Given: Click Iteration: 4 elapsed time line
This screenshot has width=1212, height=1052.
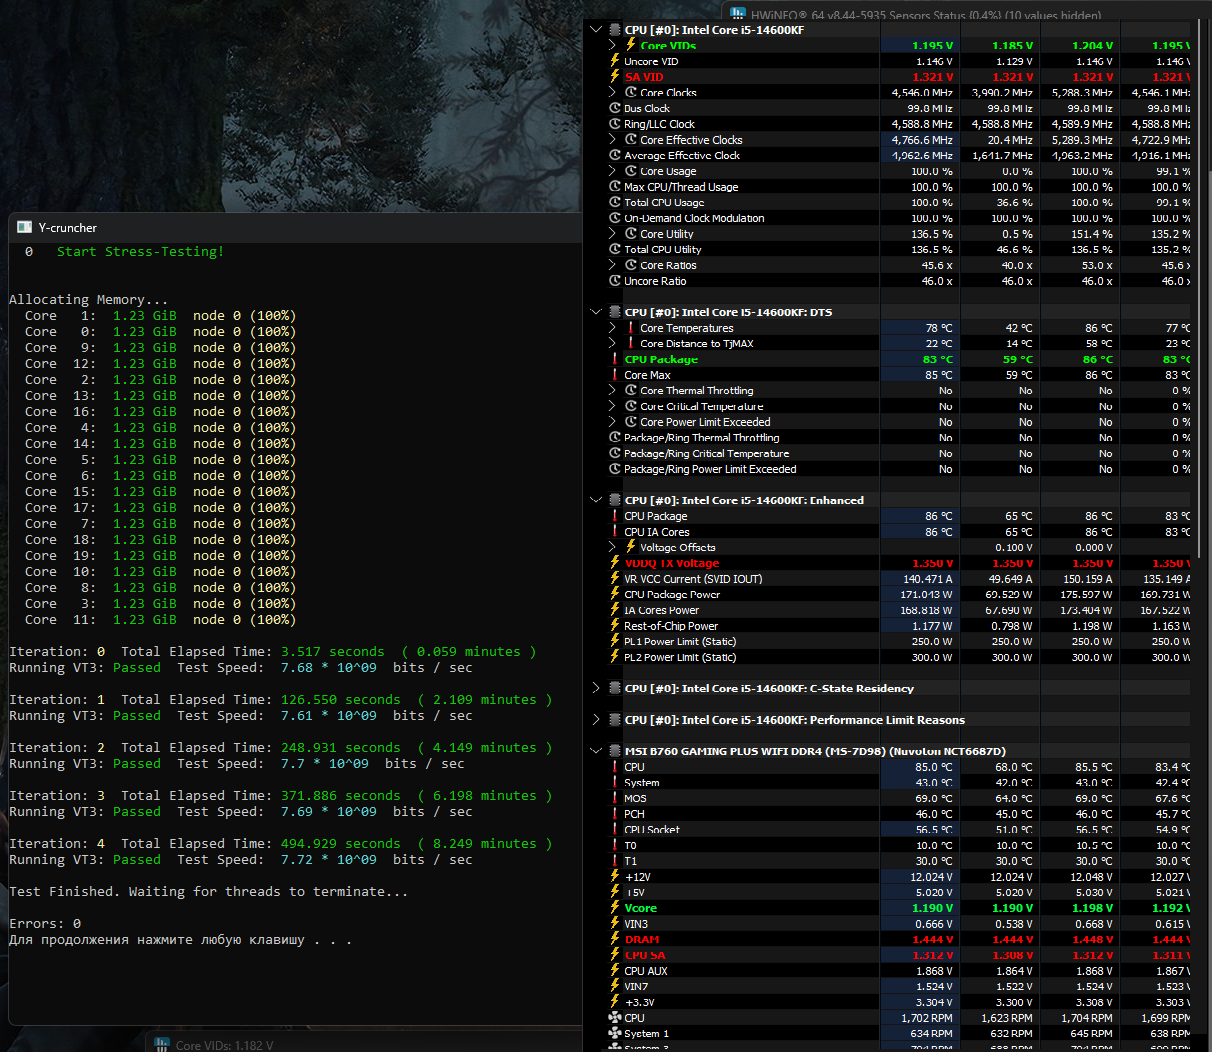Looking at the screenshot, I should click(281, 844).
